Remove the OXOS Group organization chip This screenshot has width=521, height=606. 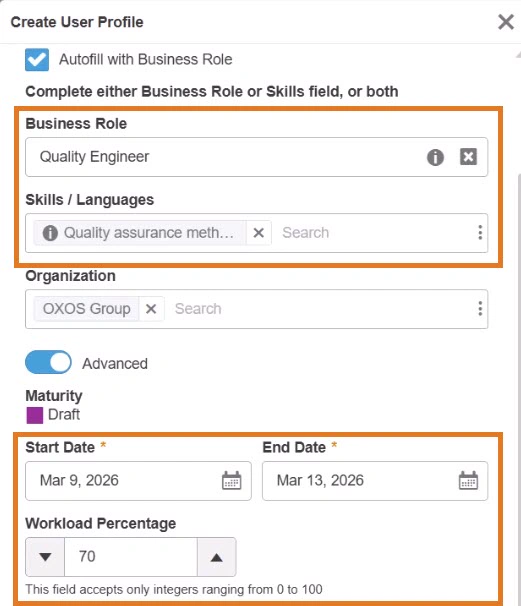pos(151,309)
